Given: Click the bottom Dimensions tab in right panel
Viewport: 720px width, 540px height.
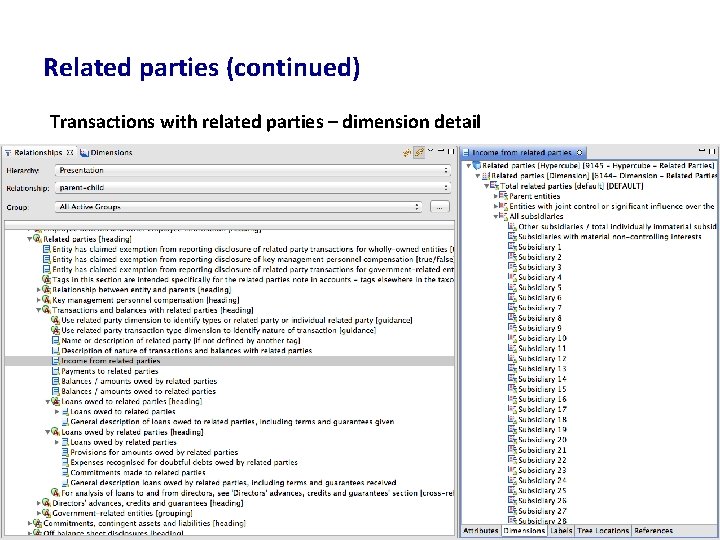Looking at the screenshot, I should [524, 530].
